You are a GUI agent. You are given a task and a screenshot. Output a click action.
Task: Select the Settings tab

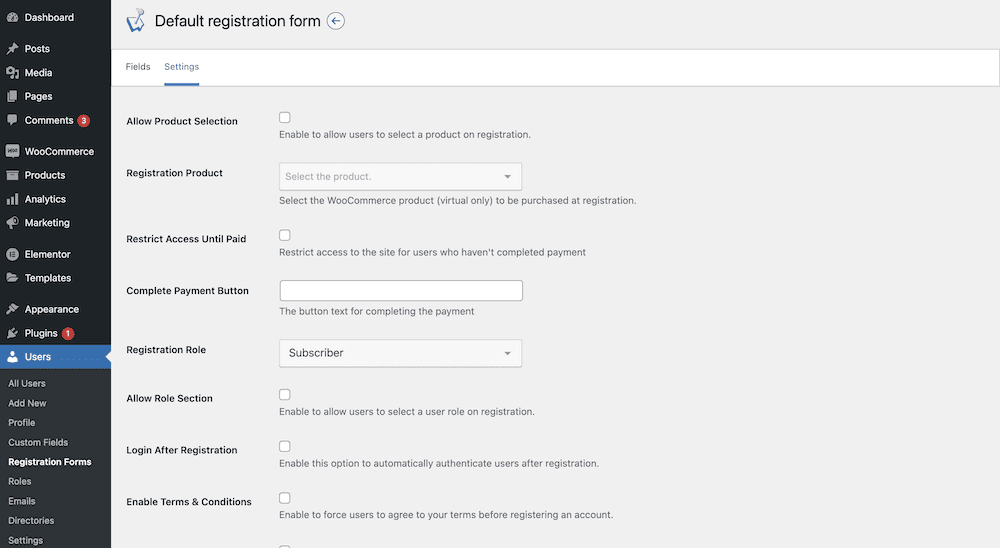182,66
